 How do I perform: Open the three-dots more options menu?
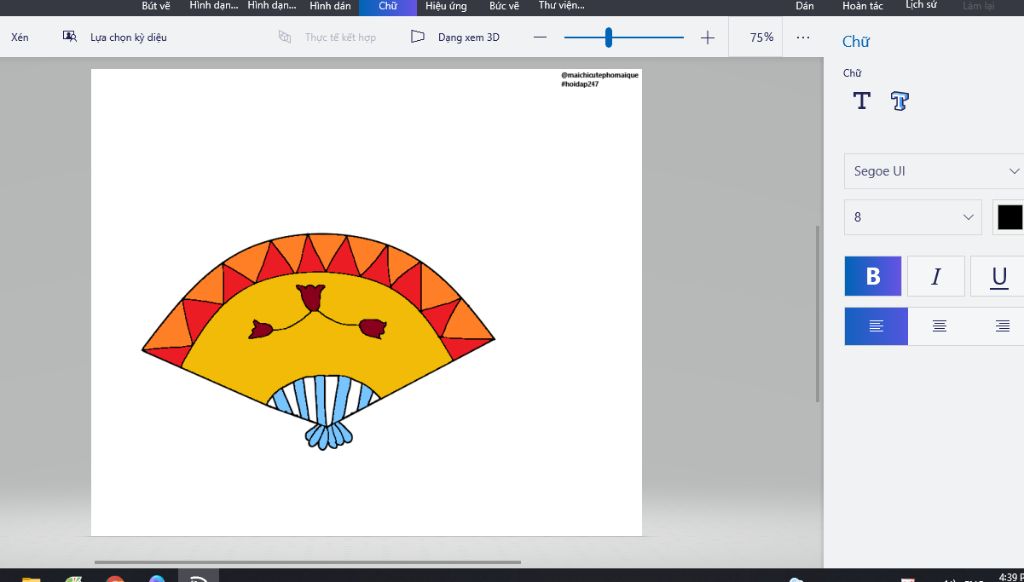[803, 37]
